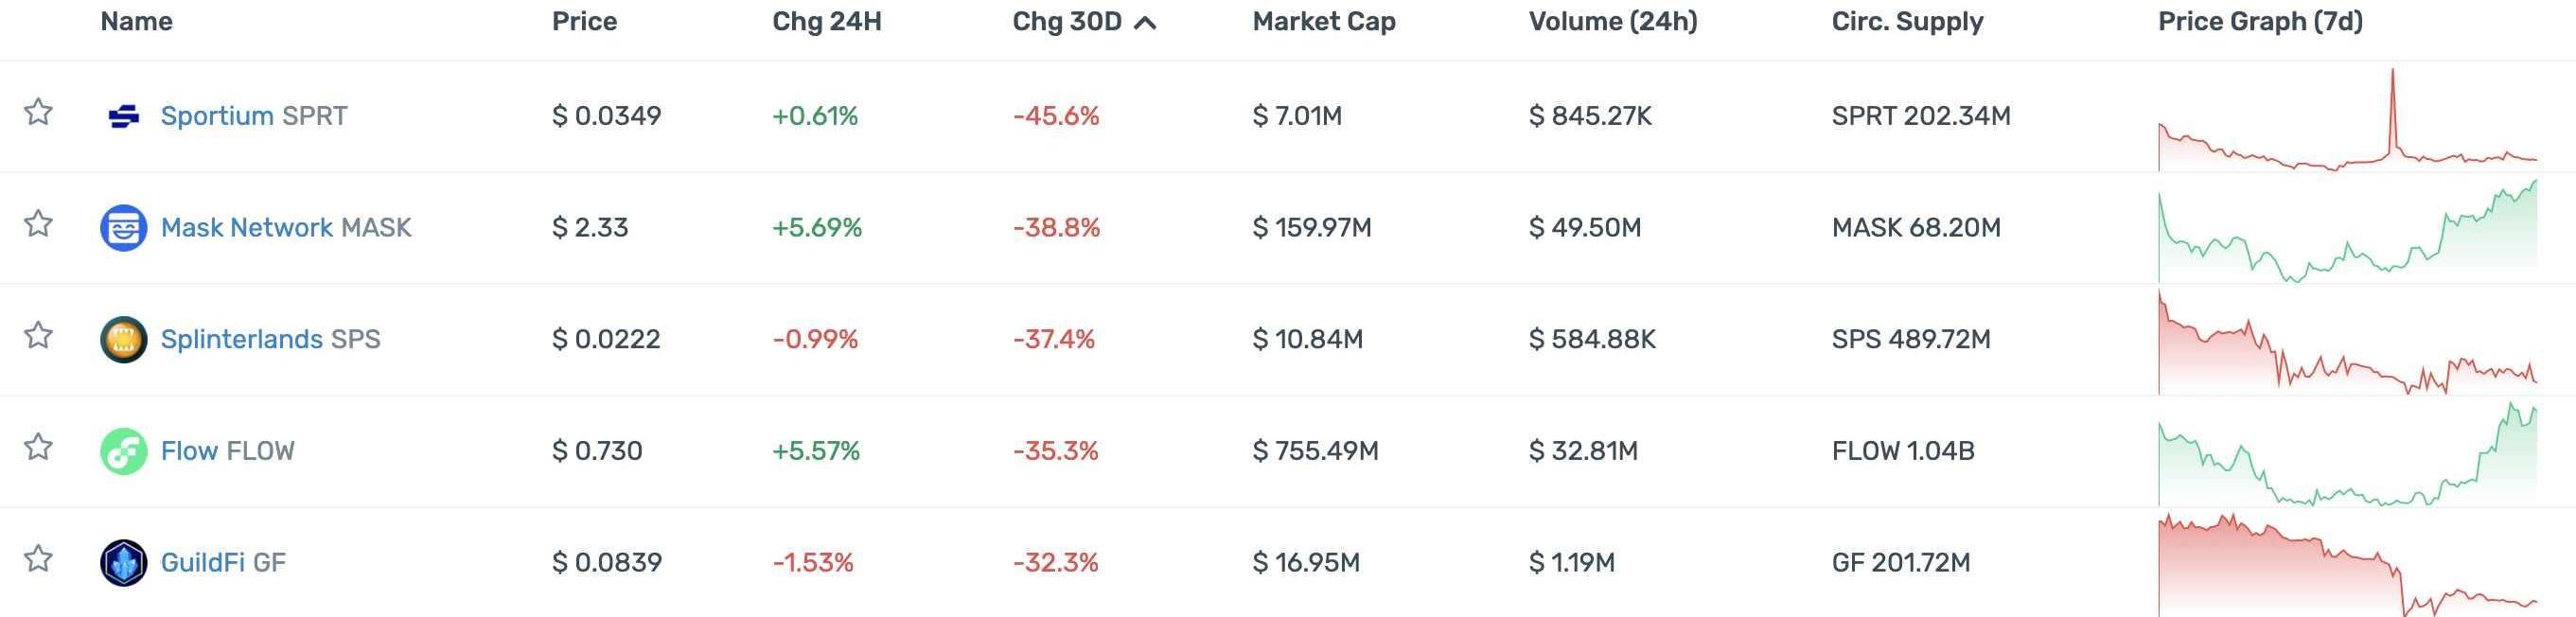This screenshot has height=617, width=2576.
Task: Sort by the Circ. Supply header
Action: 1907,22
